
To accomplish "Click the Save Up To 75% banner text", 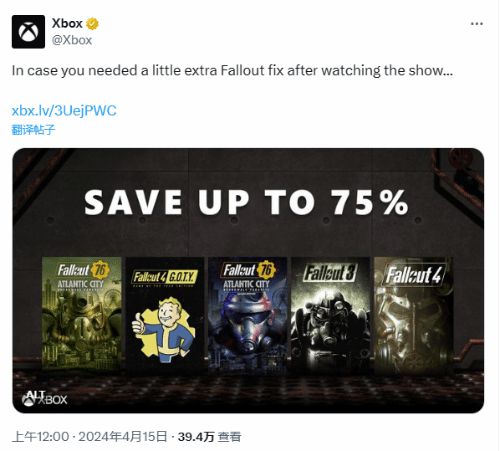I will [246, 202].
